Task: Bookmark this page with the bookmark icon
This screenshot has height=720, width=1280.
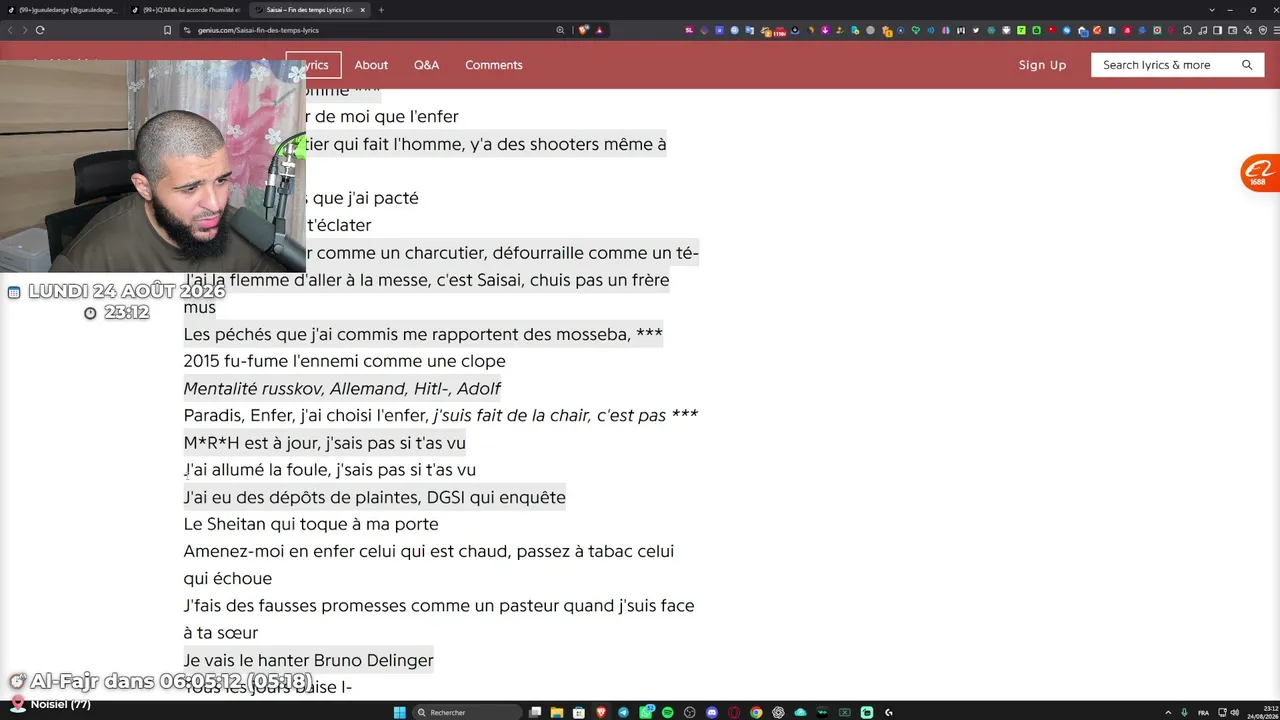Action: click(167, 30)
